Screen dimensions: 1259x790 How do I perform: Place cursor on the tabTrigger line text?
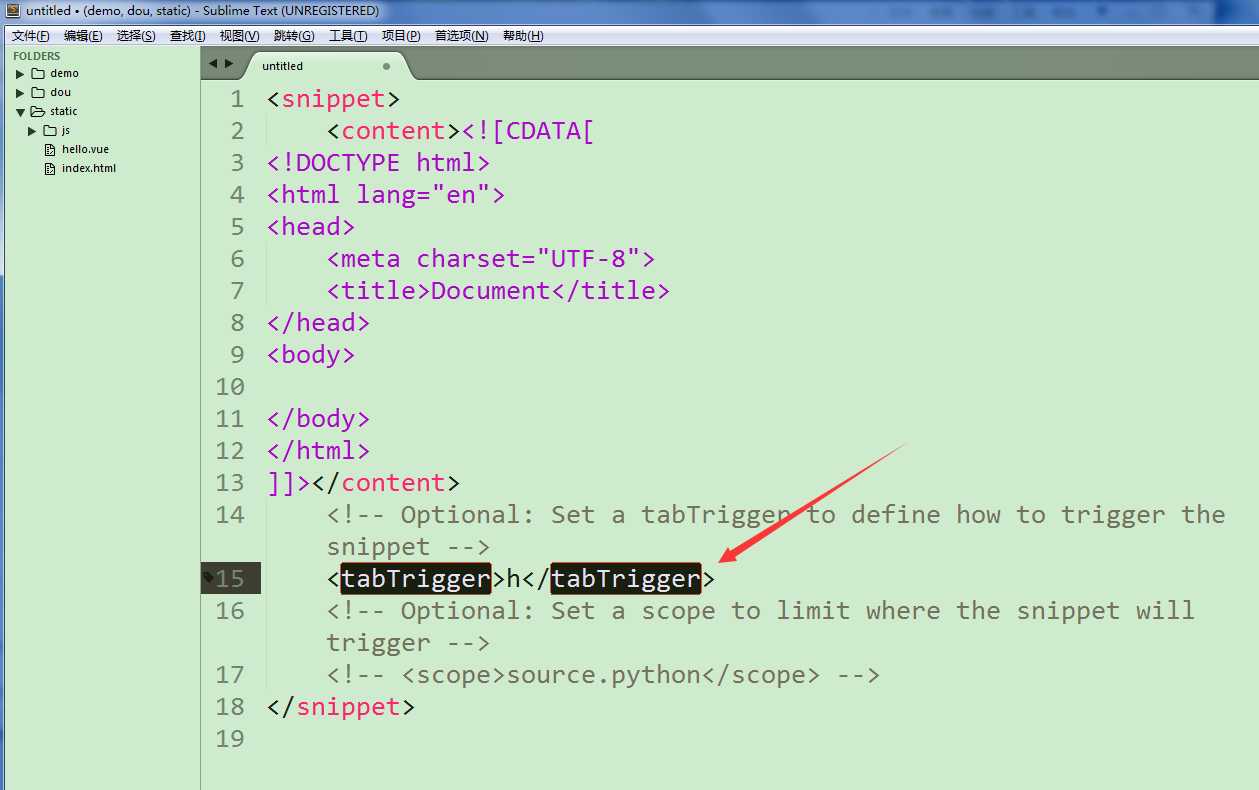521,578
